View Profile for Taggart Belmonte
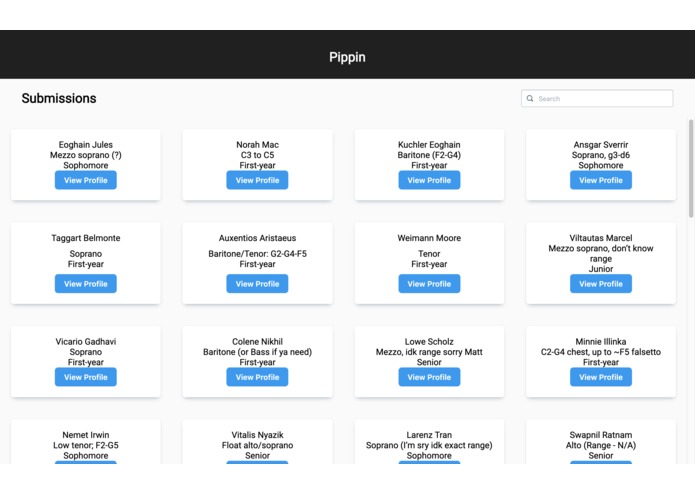 pos(86,284)
